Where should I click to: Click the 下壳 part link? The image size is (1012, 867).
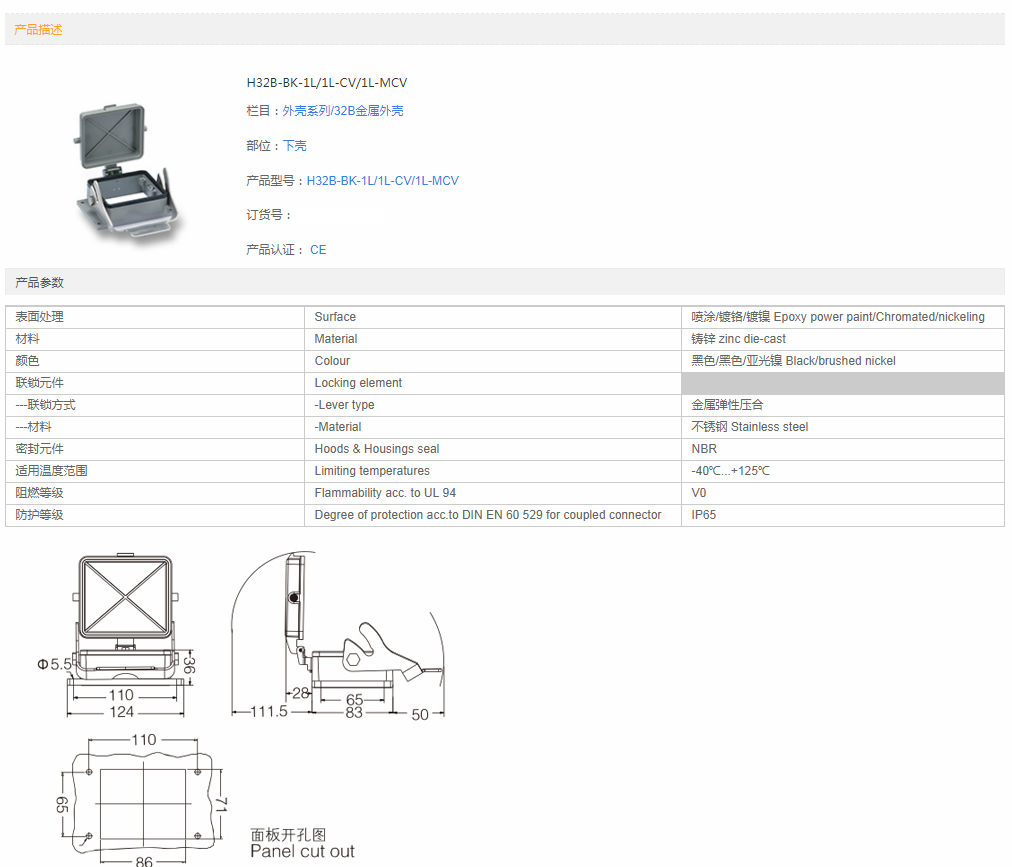(294, 146)
